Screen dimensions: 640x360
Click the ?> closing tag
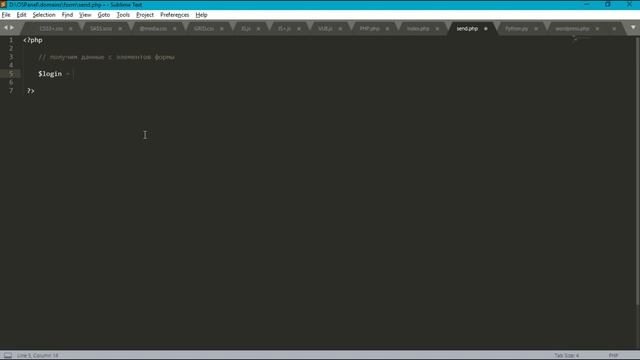tap(31, 91)
